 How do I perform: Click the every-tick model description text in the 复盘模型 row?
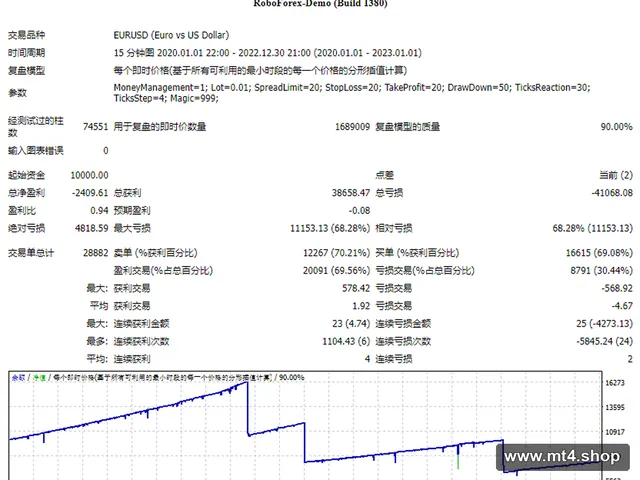pos(260,71)
